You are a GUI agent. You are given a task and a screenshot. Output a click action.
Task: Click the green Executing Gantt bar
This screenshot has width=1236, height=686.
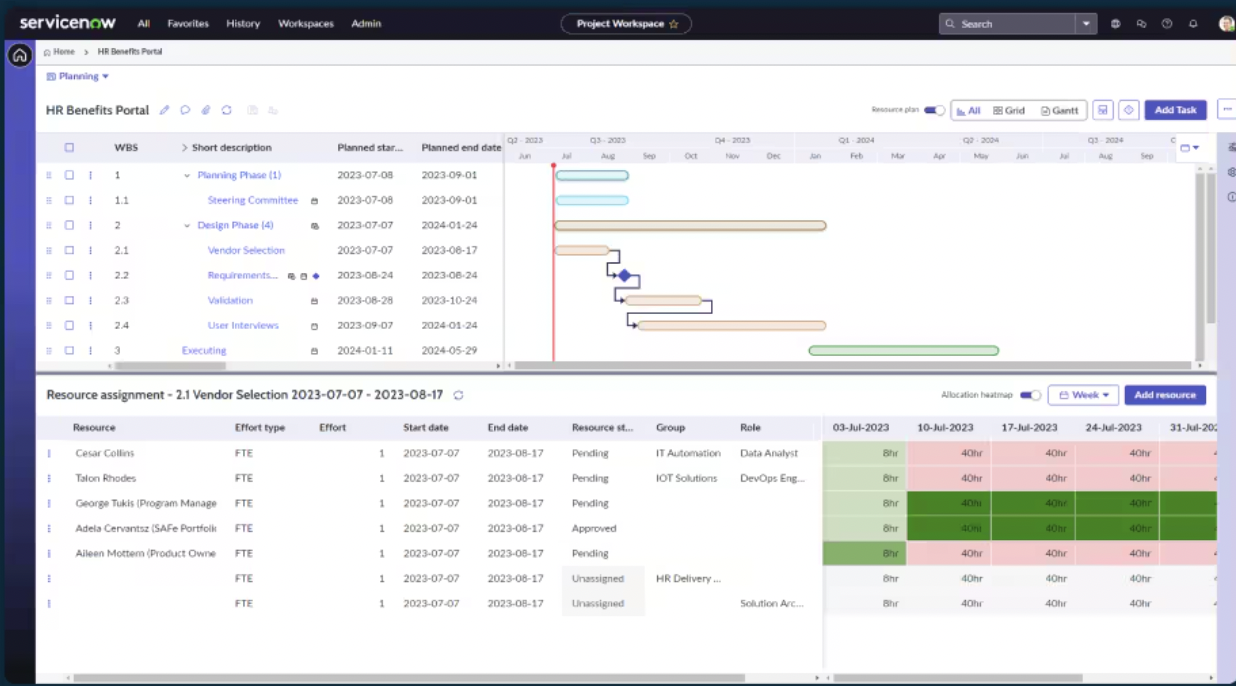(904, 350)
